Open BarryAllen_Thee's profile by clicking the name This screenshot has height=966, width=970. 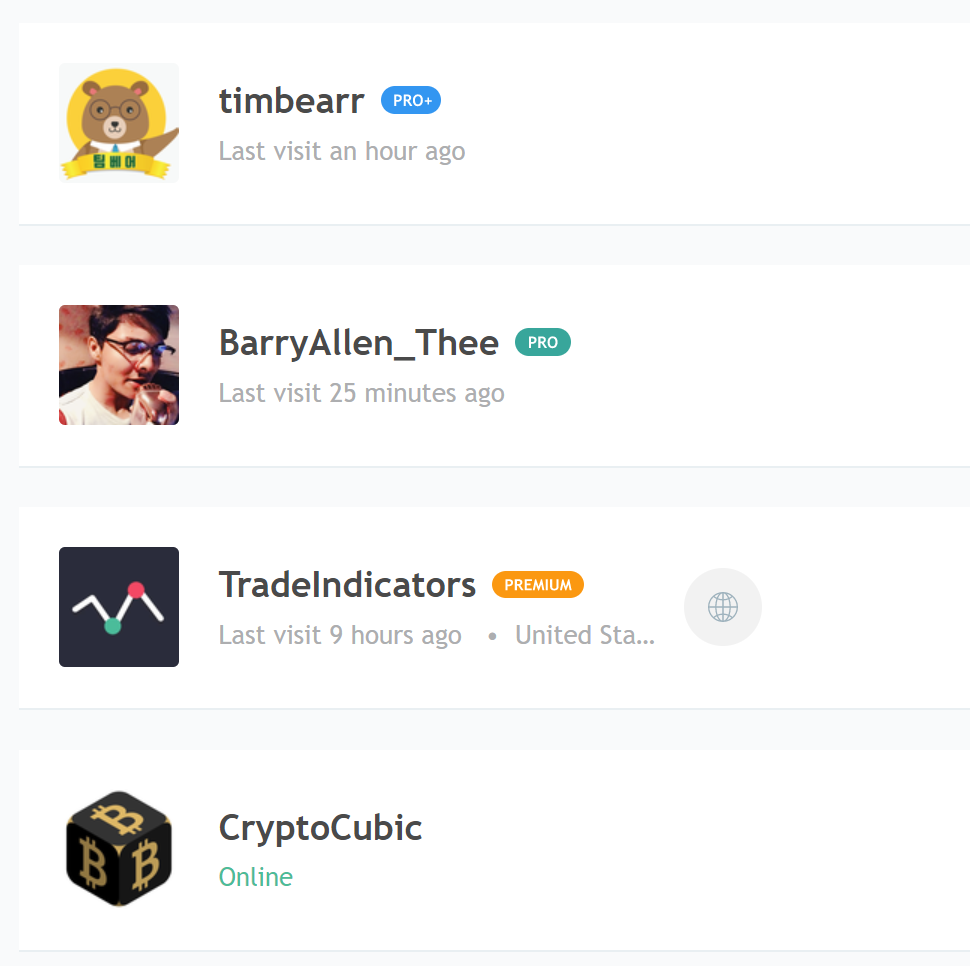358,342
